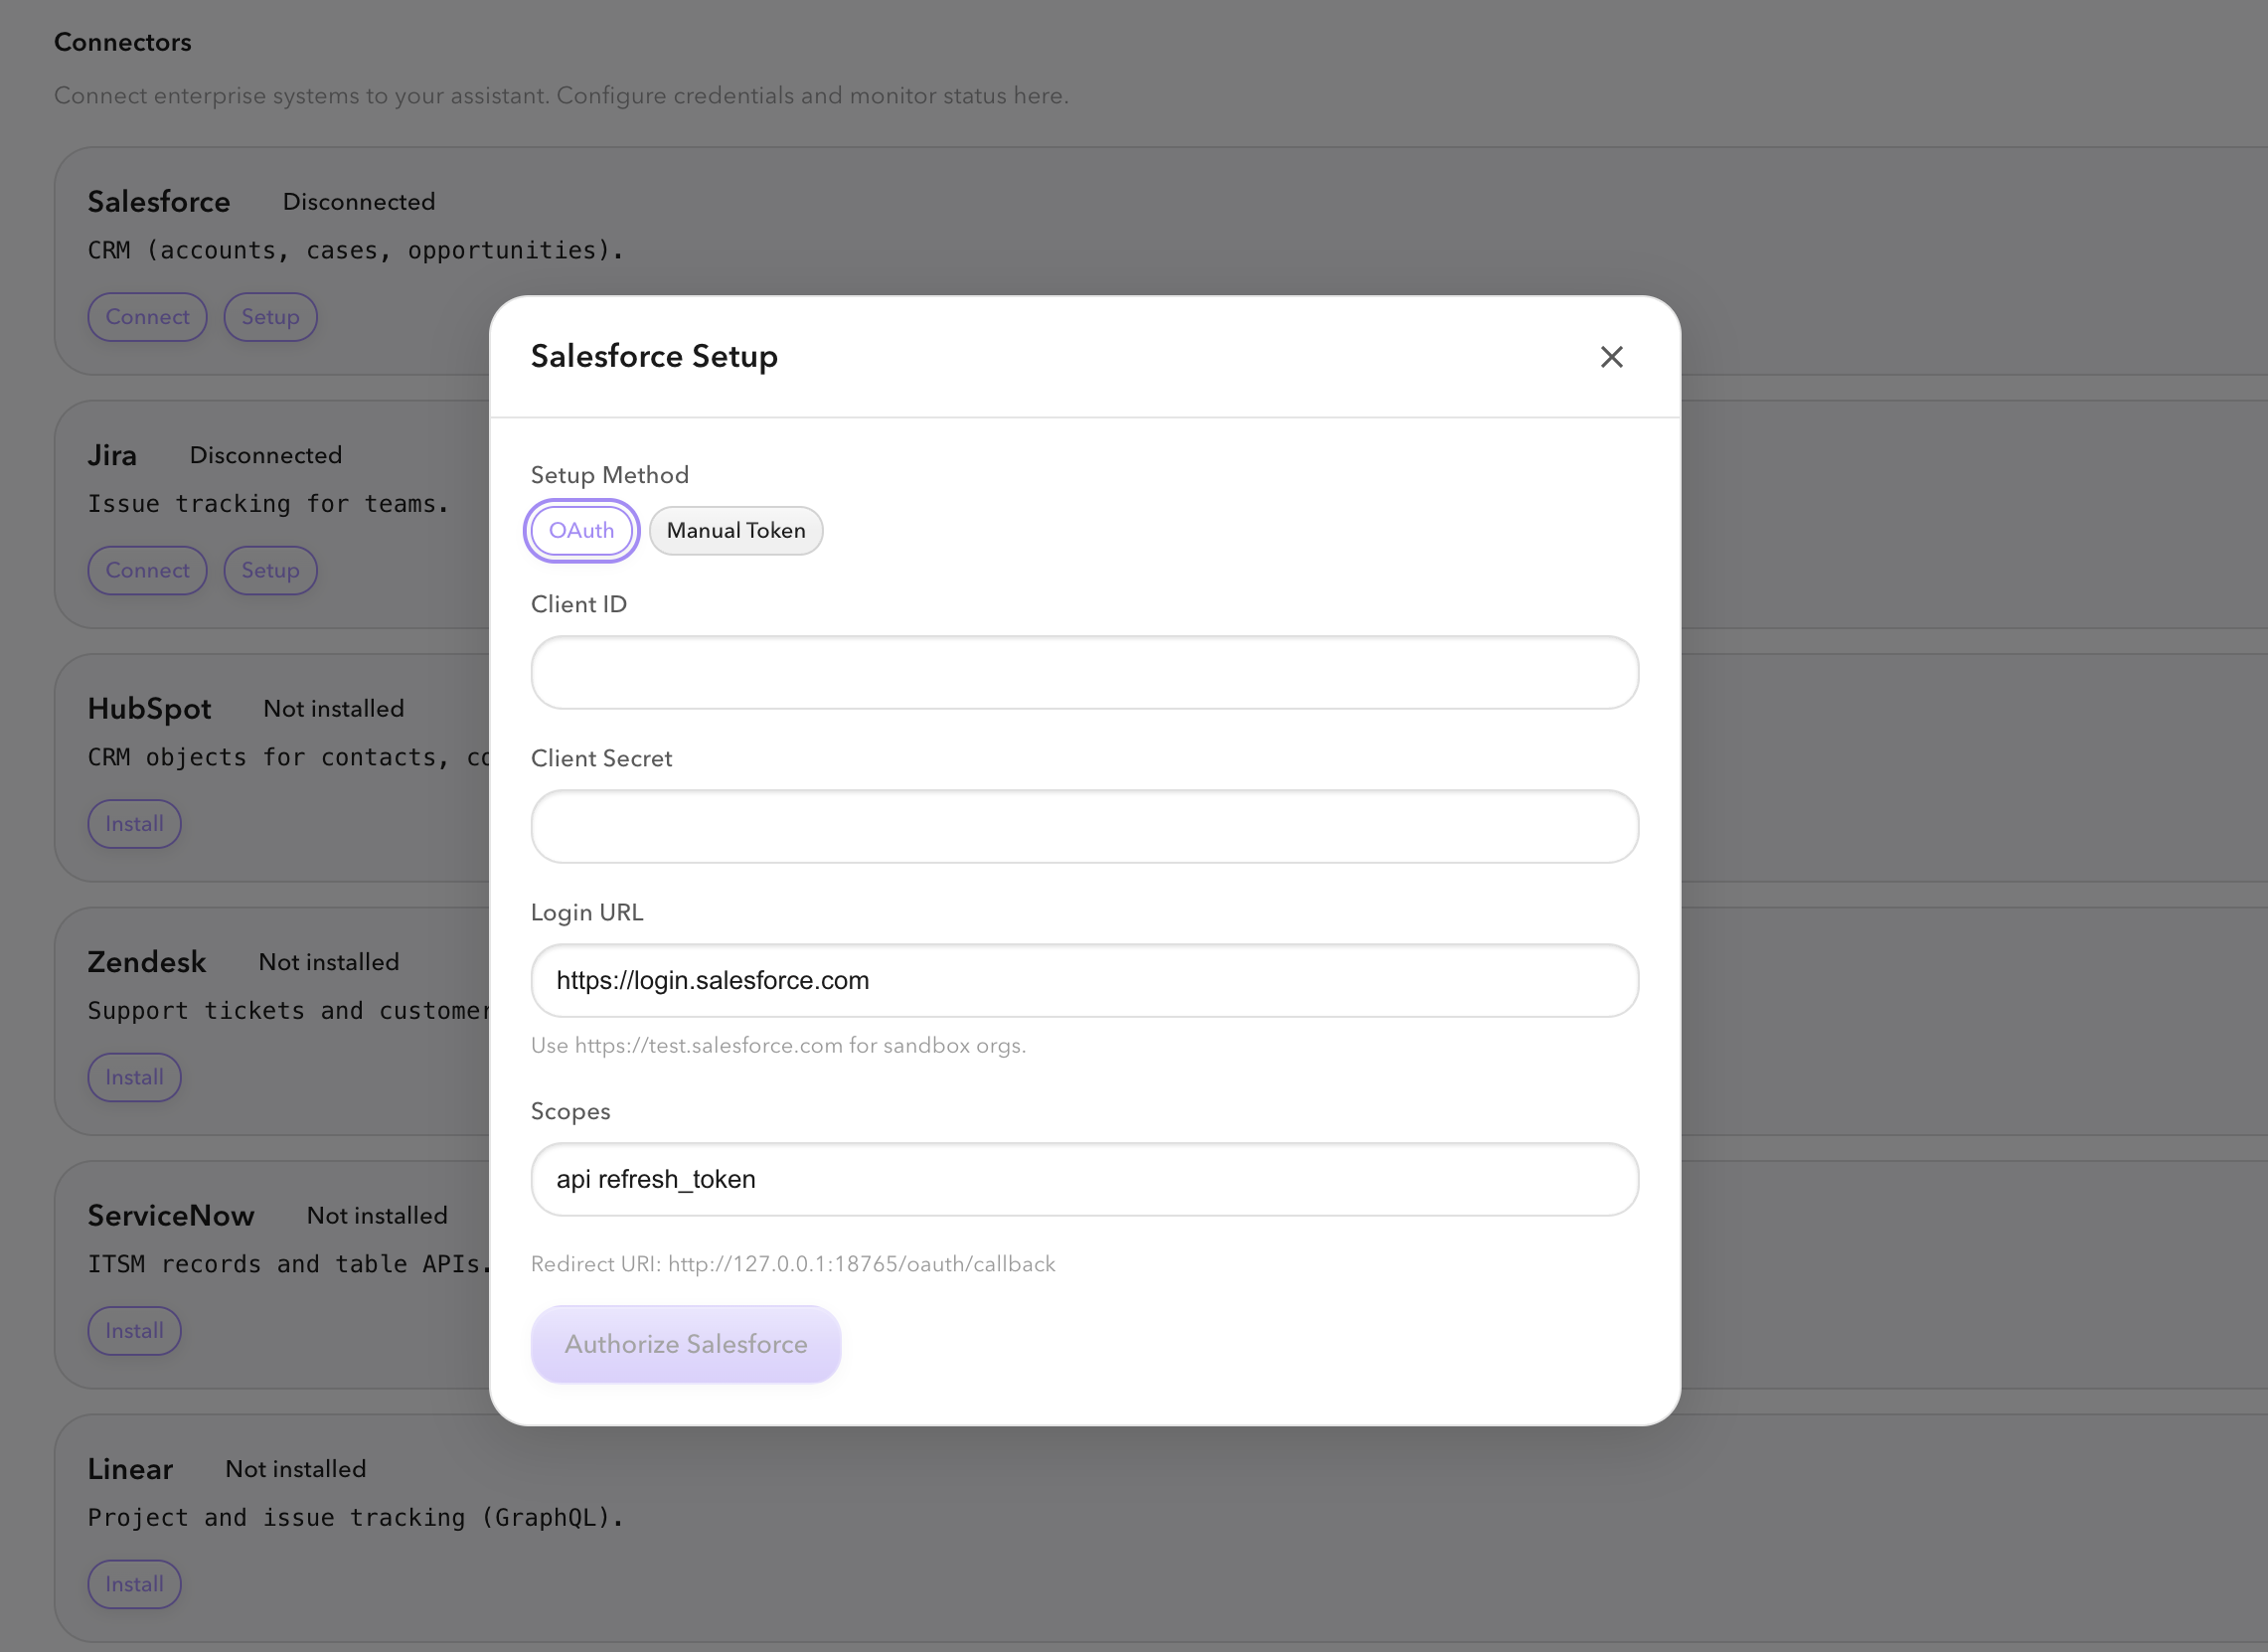Viewport: 2268px width, 1652px height.
Task: Install the HubSpot connector
Action: 134,824
